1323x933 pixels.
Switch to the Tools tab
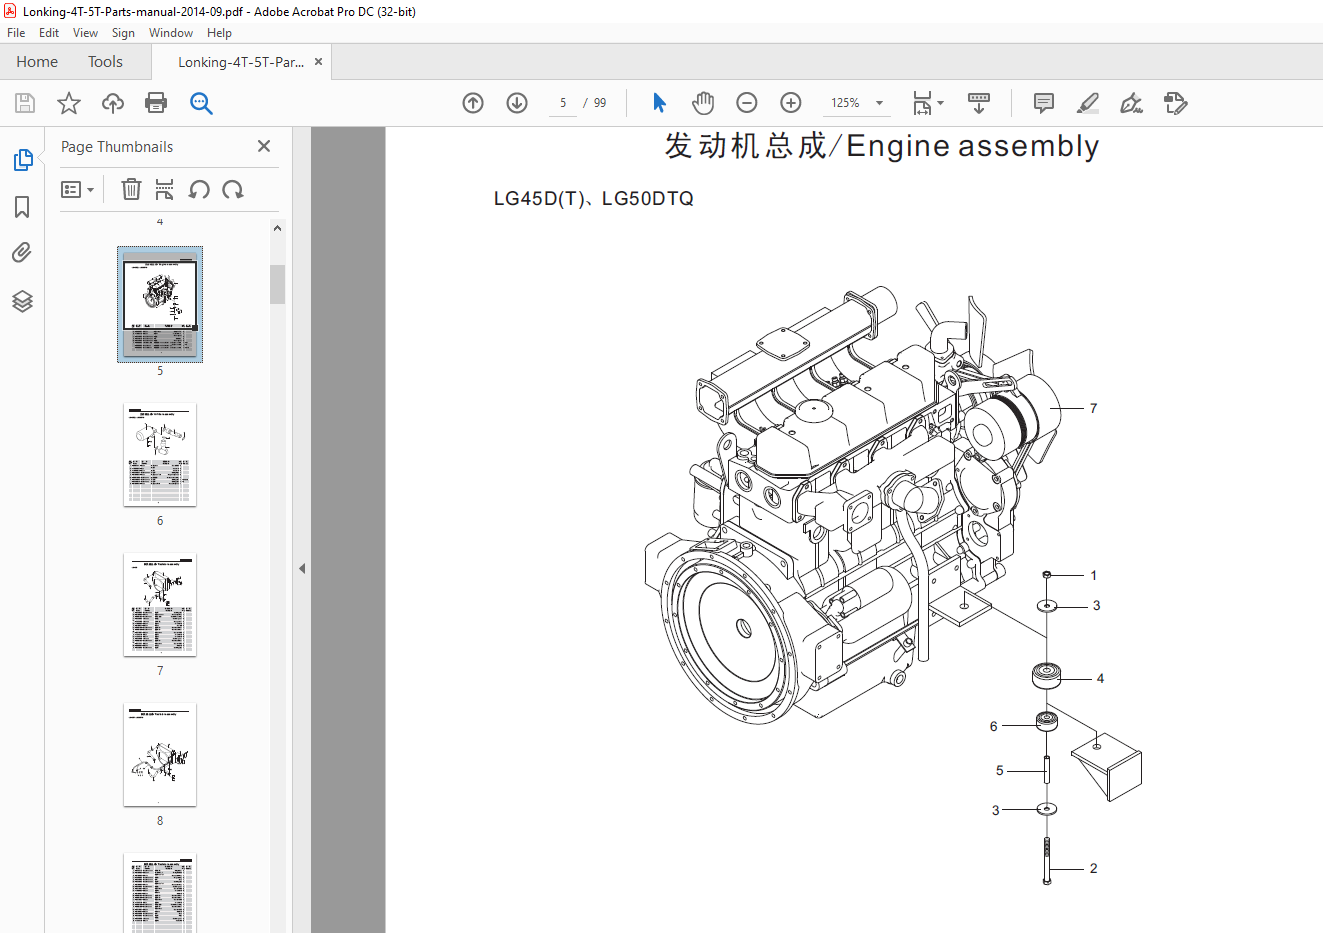(x=105, y=62)
